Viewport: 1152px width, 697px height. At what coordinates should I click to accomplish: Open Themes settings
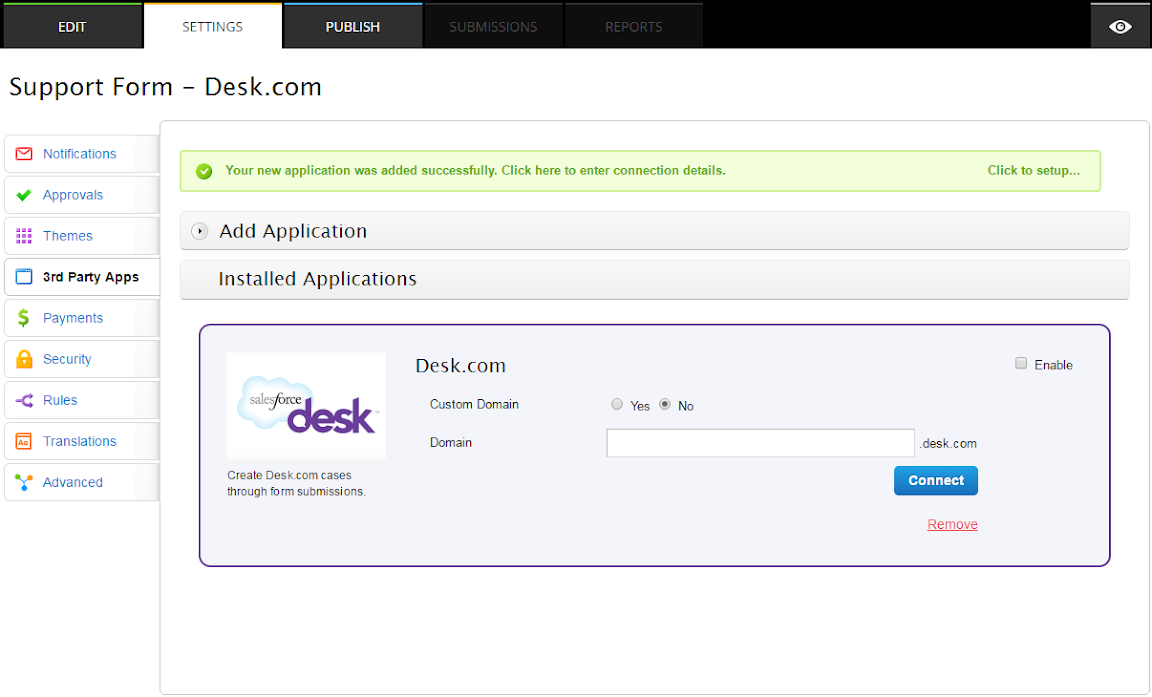(x=82, y=236)
